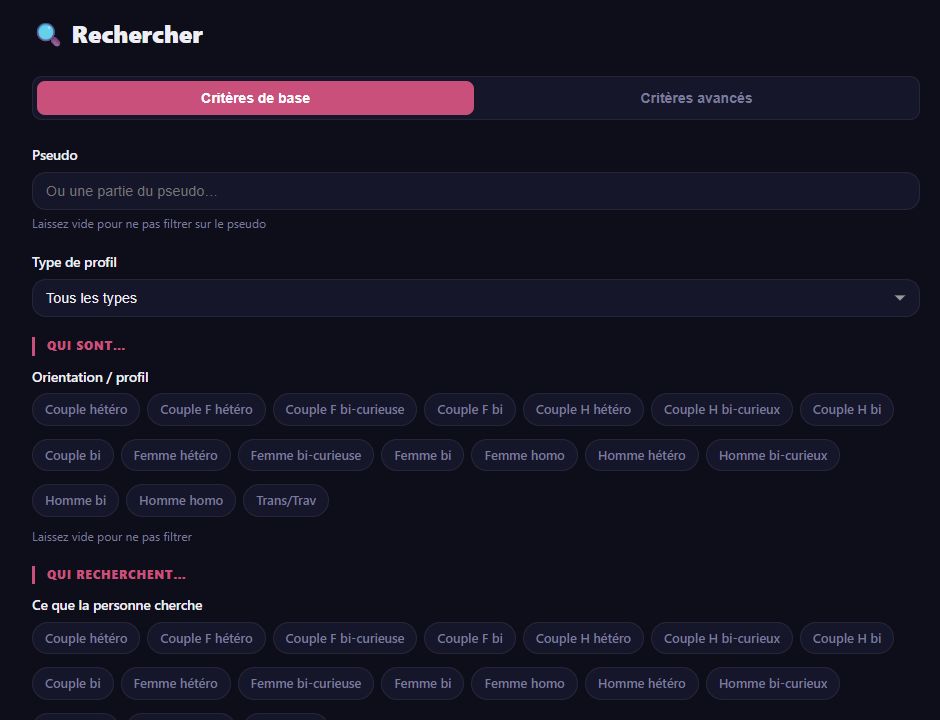Select the Tous les types combo box
The width and height of the screenshot is (940, 720).
coord(475,298)
